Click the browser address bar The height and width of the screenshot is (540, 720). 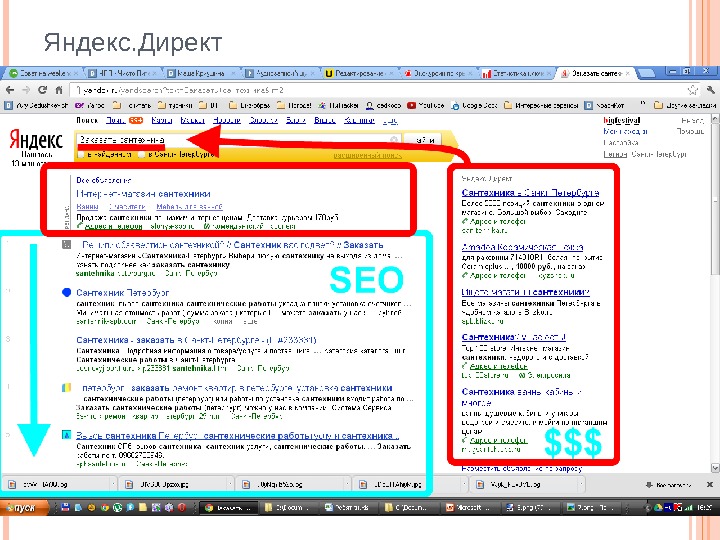click(379, 90)
